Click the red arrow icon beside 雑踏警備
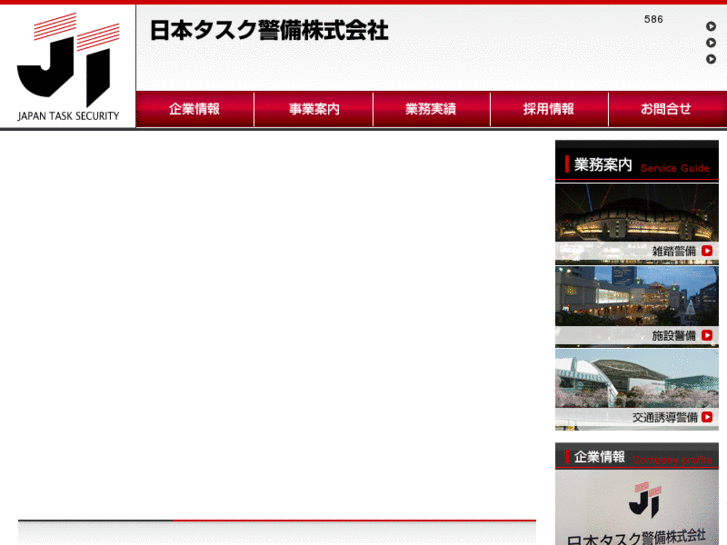The width and height of the screenshot is (727, 545). click(x=707, y=251)
